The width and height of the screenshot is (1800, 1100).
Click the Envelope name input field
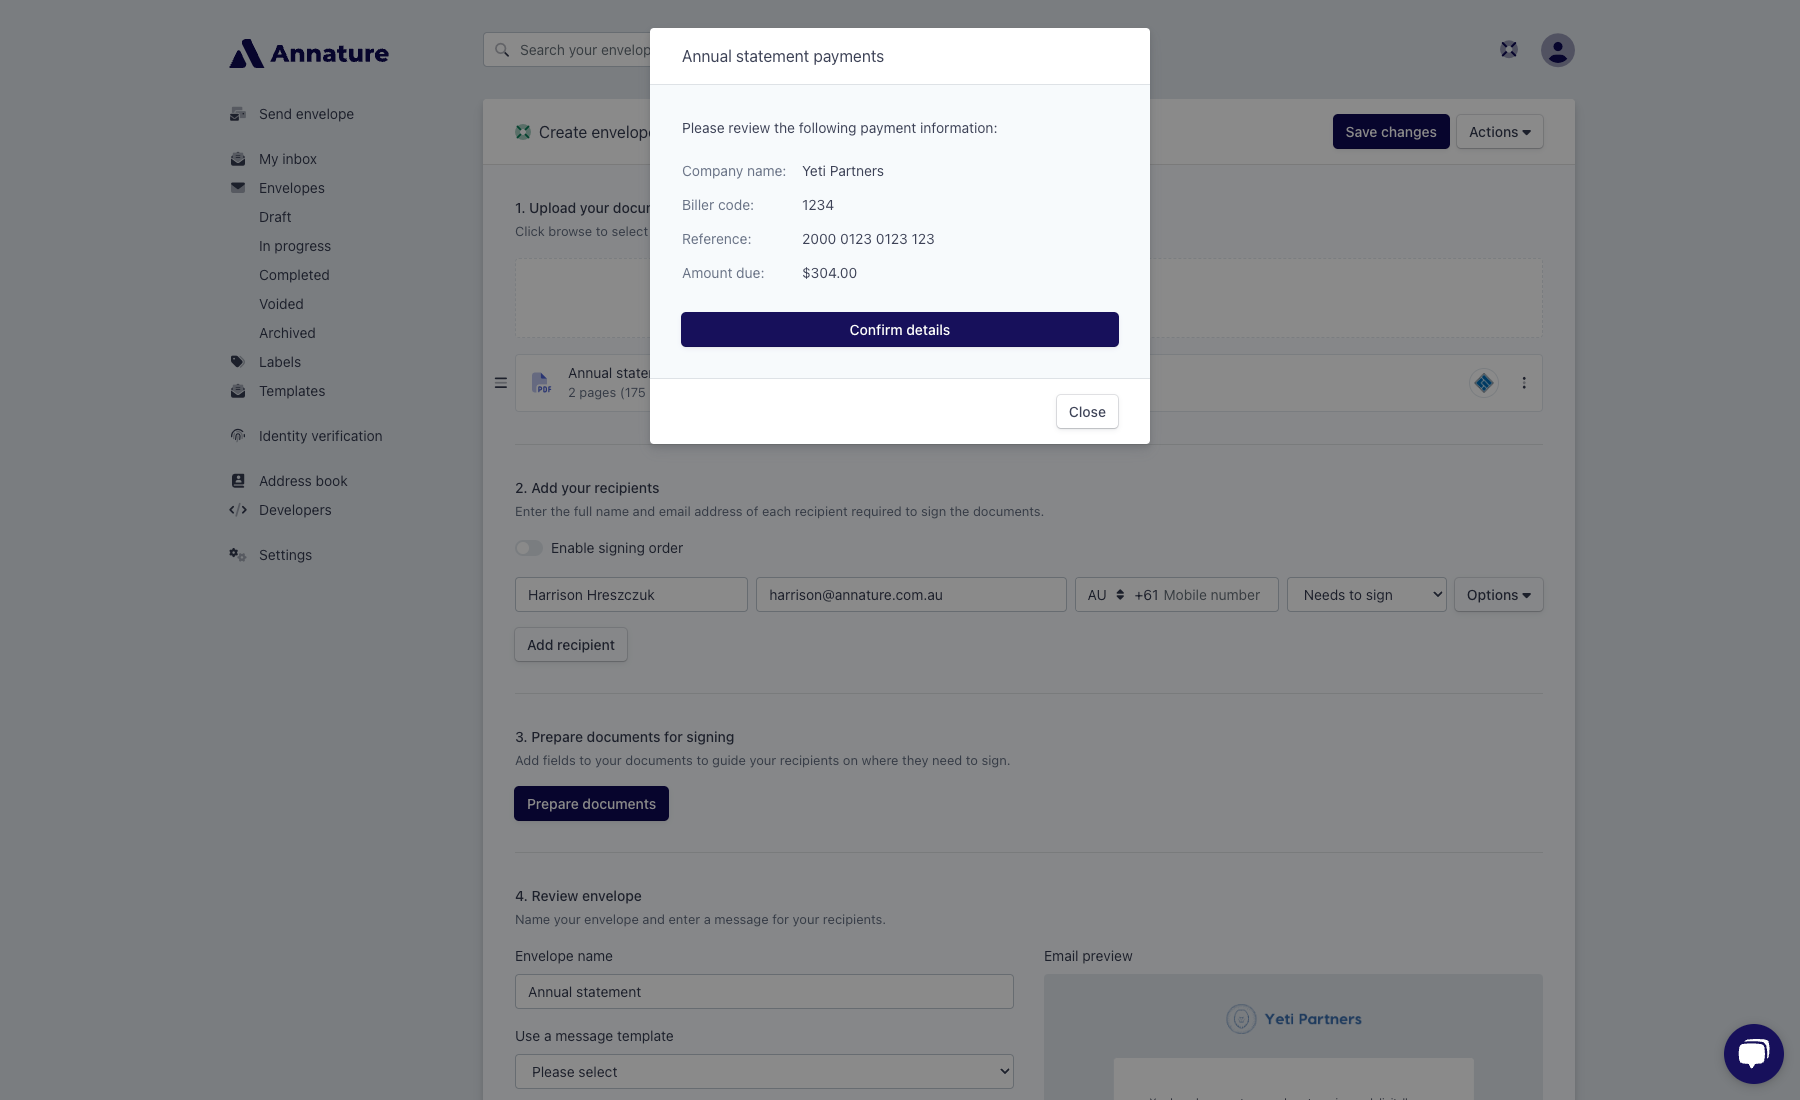click(764, 992)
